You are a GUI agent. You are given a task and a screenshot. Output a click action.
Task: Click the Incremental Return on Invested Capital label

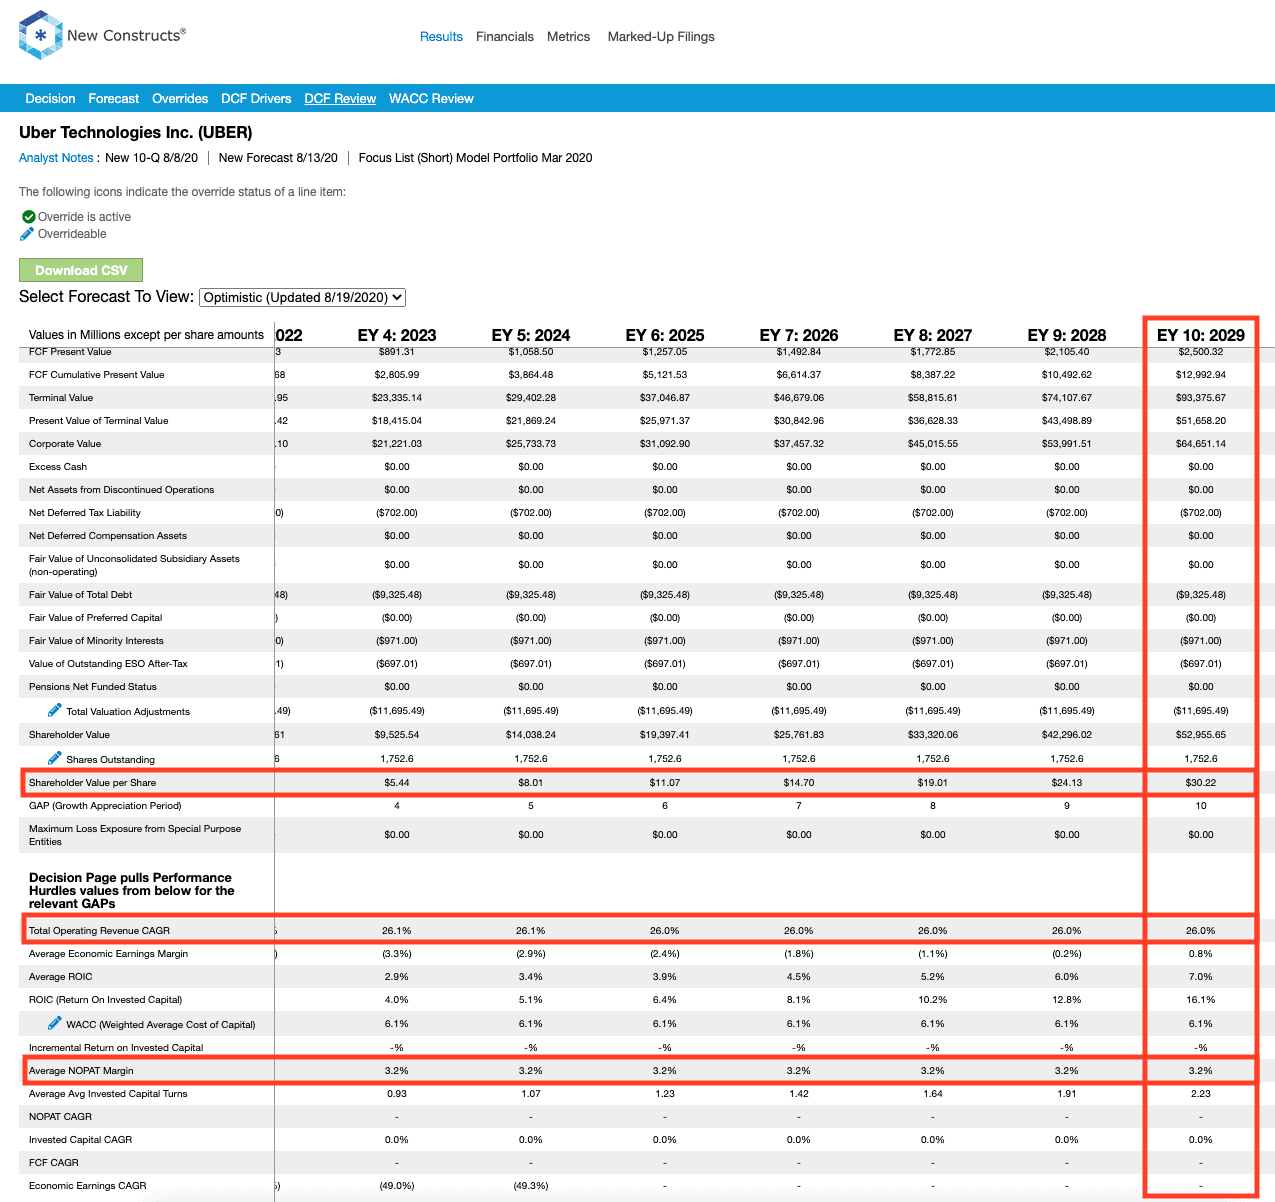click(116, 1048)
